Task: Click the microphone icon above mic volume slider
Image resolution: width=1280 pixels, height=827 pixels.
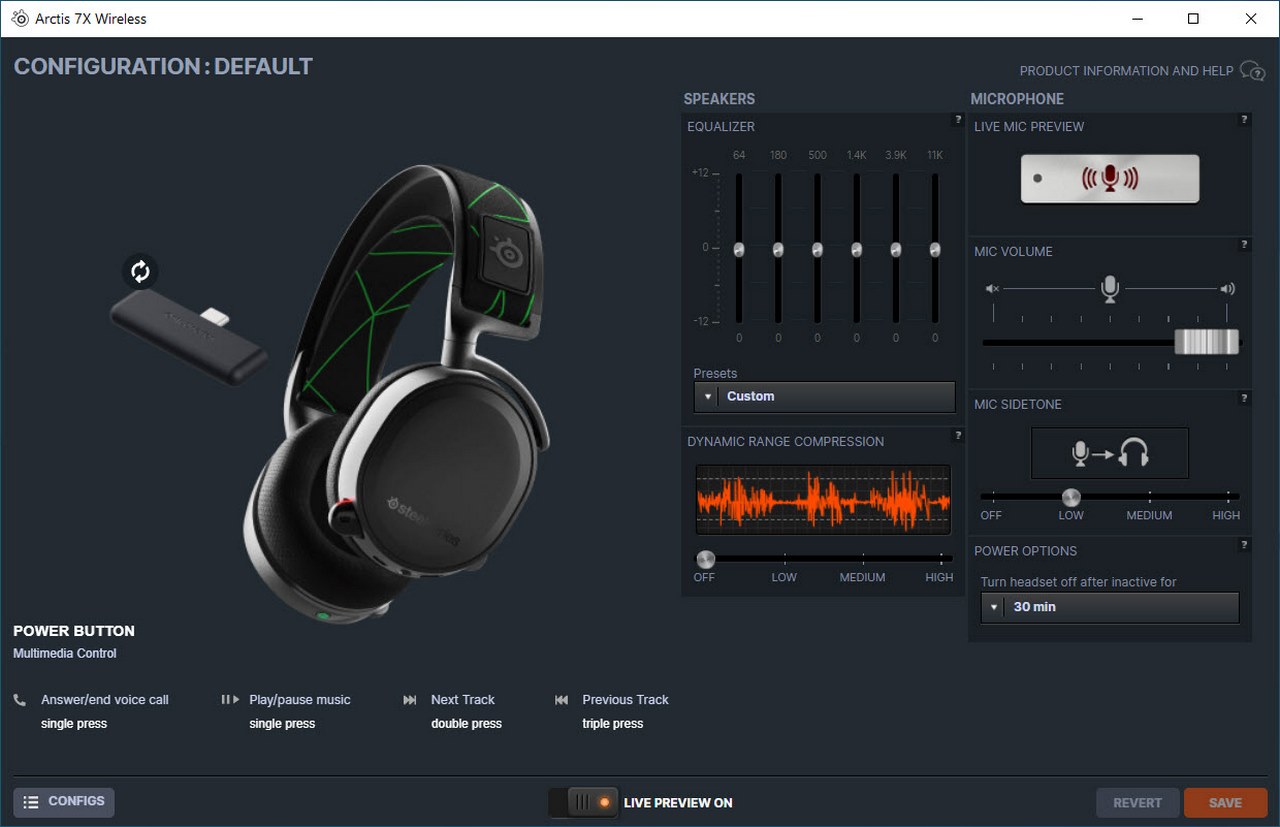Action: click(1109, 289)
